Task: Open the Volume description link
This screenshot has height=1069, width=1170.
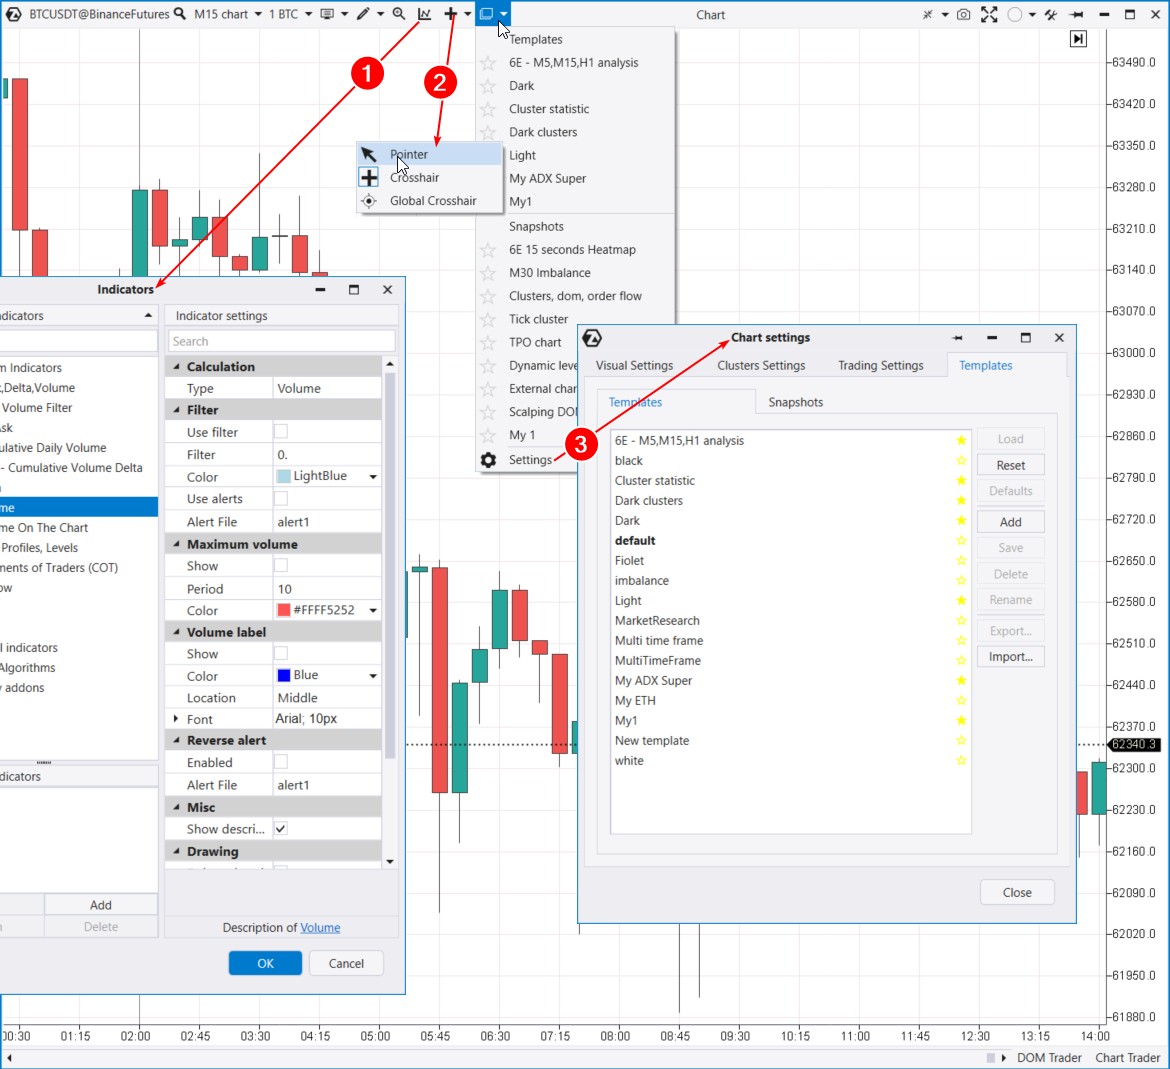Action: 320,928
